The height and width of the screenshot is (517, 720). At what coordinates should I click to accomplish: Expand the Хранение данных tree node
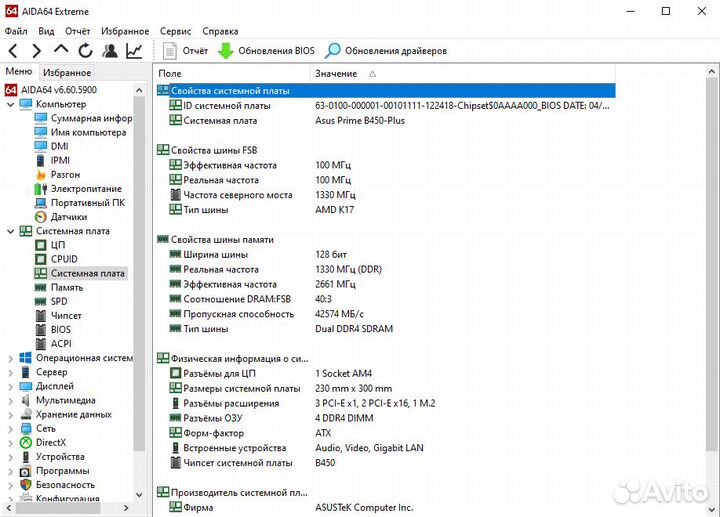[11, 415]
